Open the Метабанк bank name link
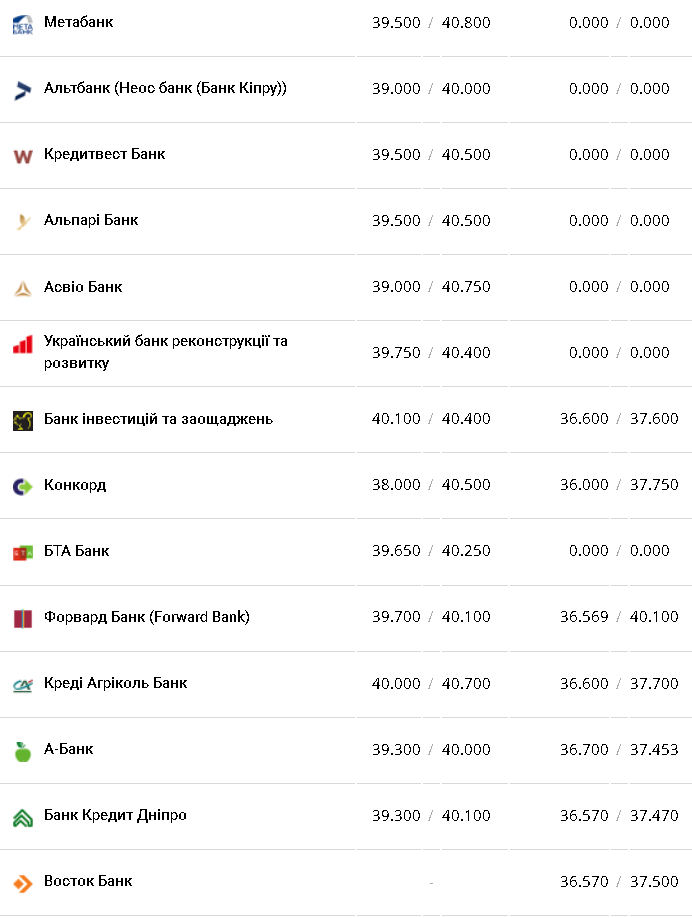The height and width of the screenshot is (918, 692). coord(78,21)
